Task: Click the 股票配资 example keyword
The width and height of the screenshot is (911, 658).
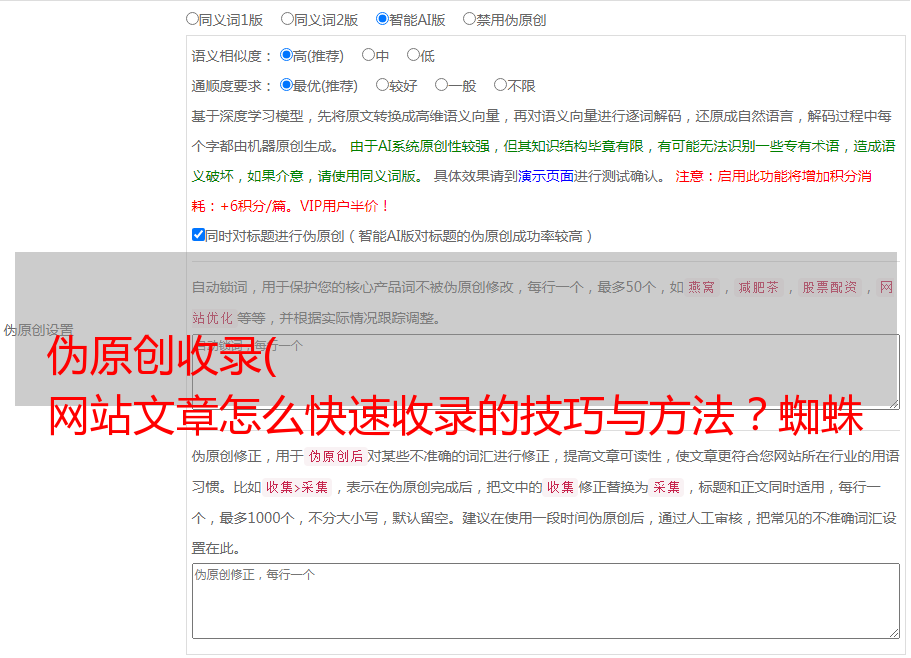Action: click(830, 287)
